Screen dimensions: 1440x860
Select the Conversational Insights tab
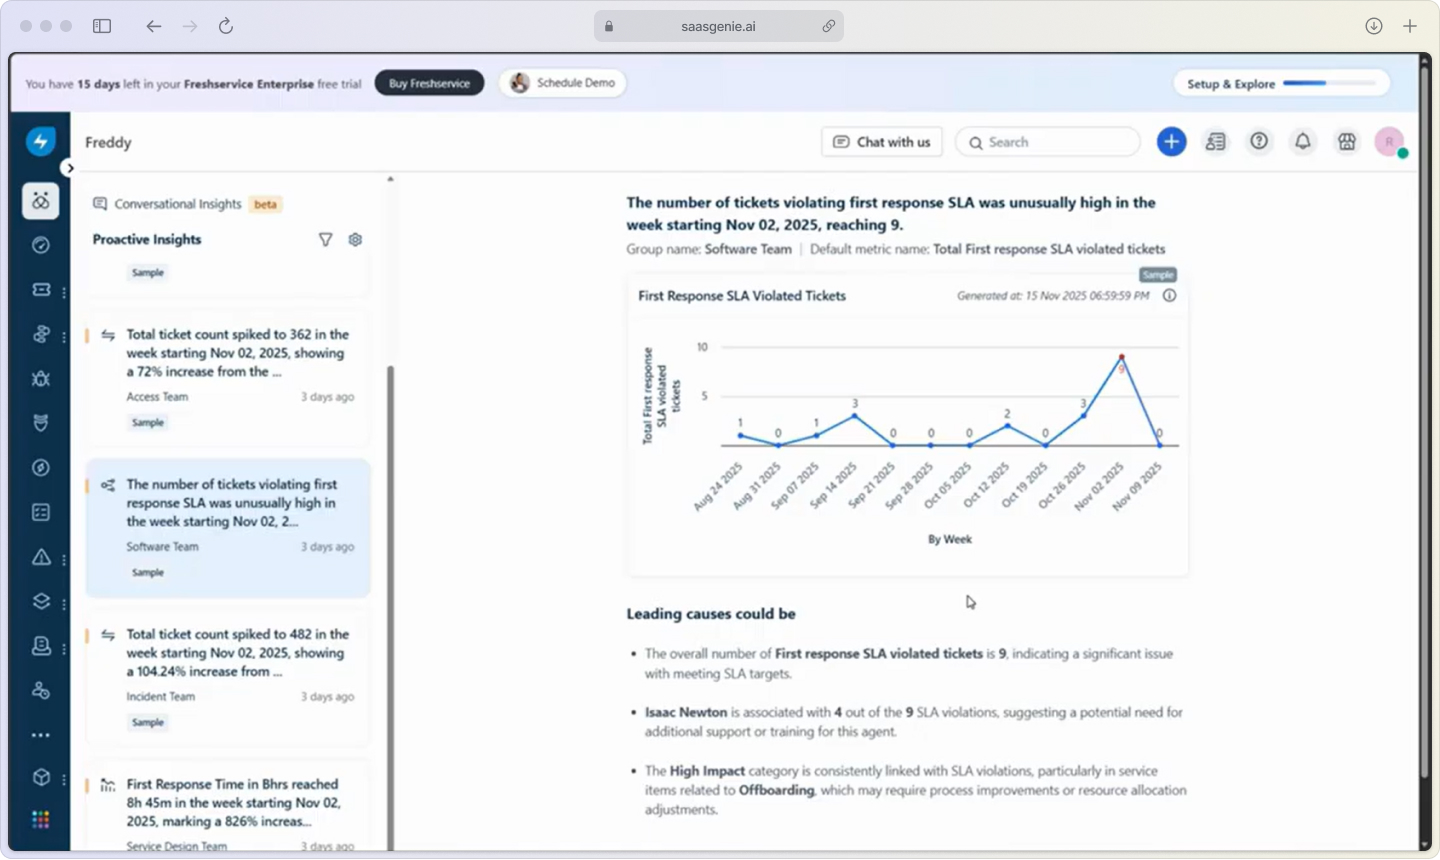point(177,204)
